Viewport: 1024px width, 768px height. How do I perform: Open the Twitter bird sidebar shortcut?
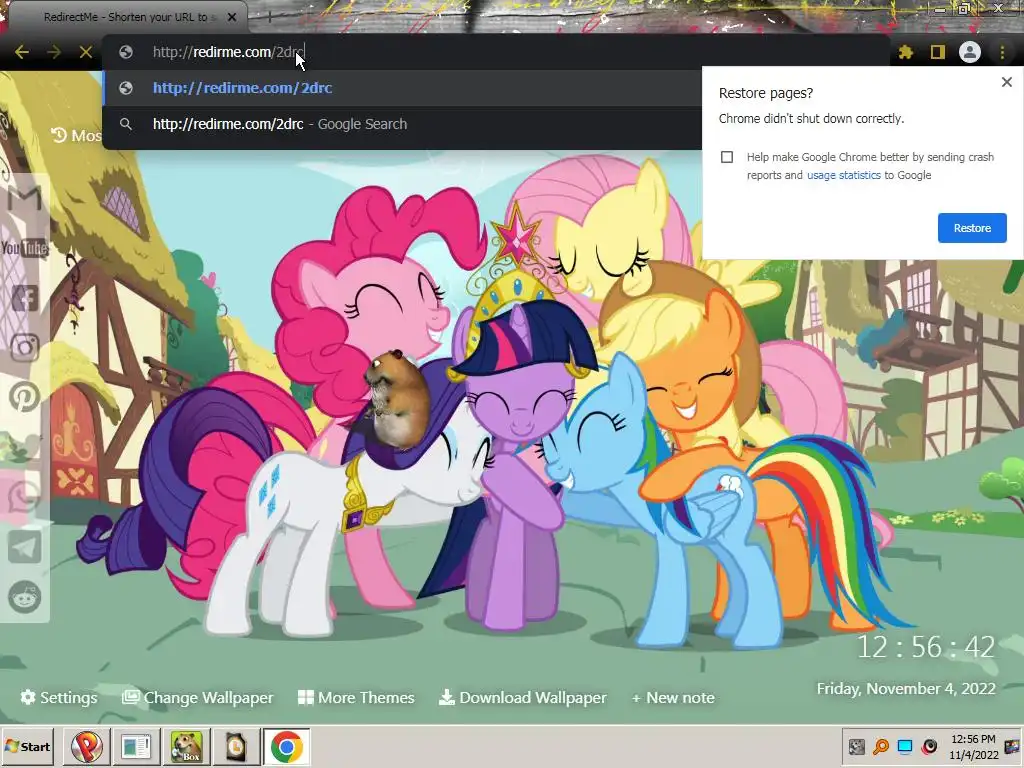(24, 447)
